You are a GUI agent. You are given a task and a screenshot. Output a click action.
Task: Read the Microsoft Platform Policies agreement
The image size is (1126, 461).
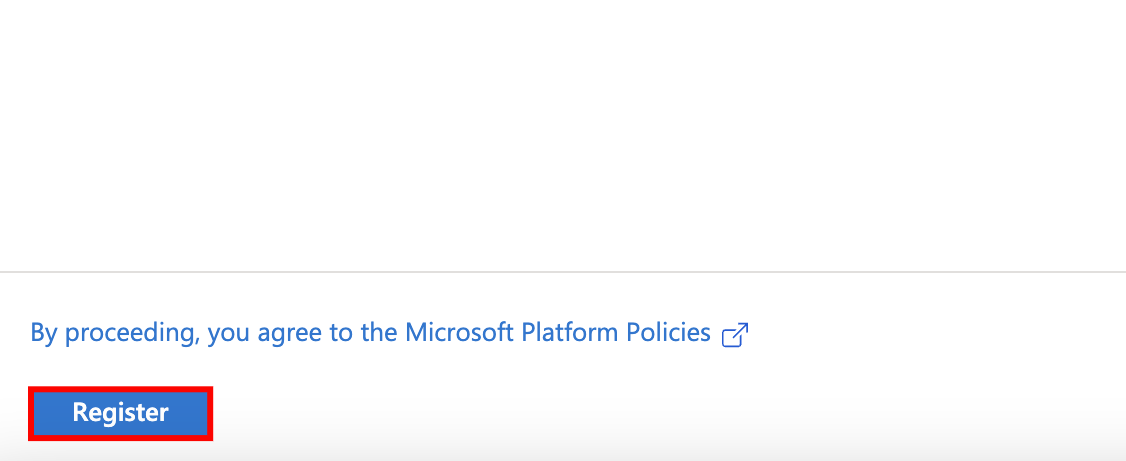[x=370, y=333]
